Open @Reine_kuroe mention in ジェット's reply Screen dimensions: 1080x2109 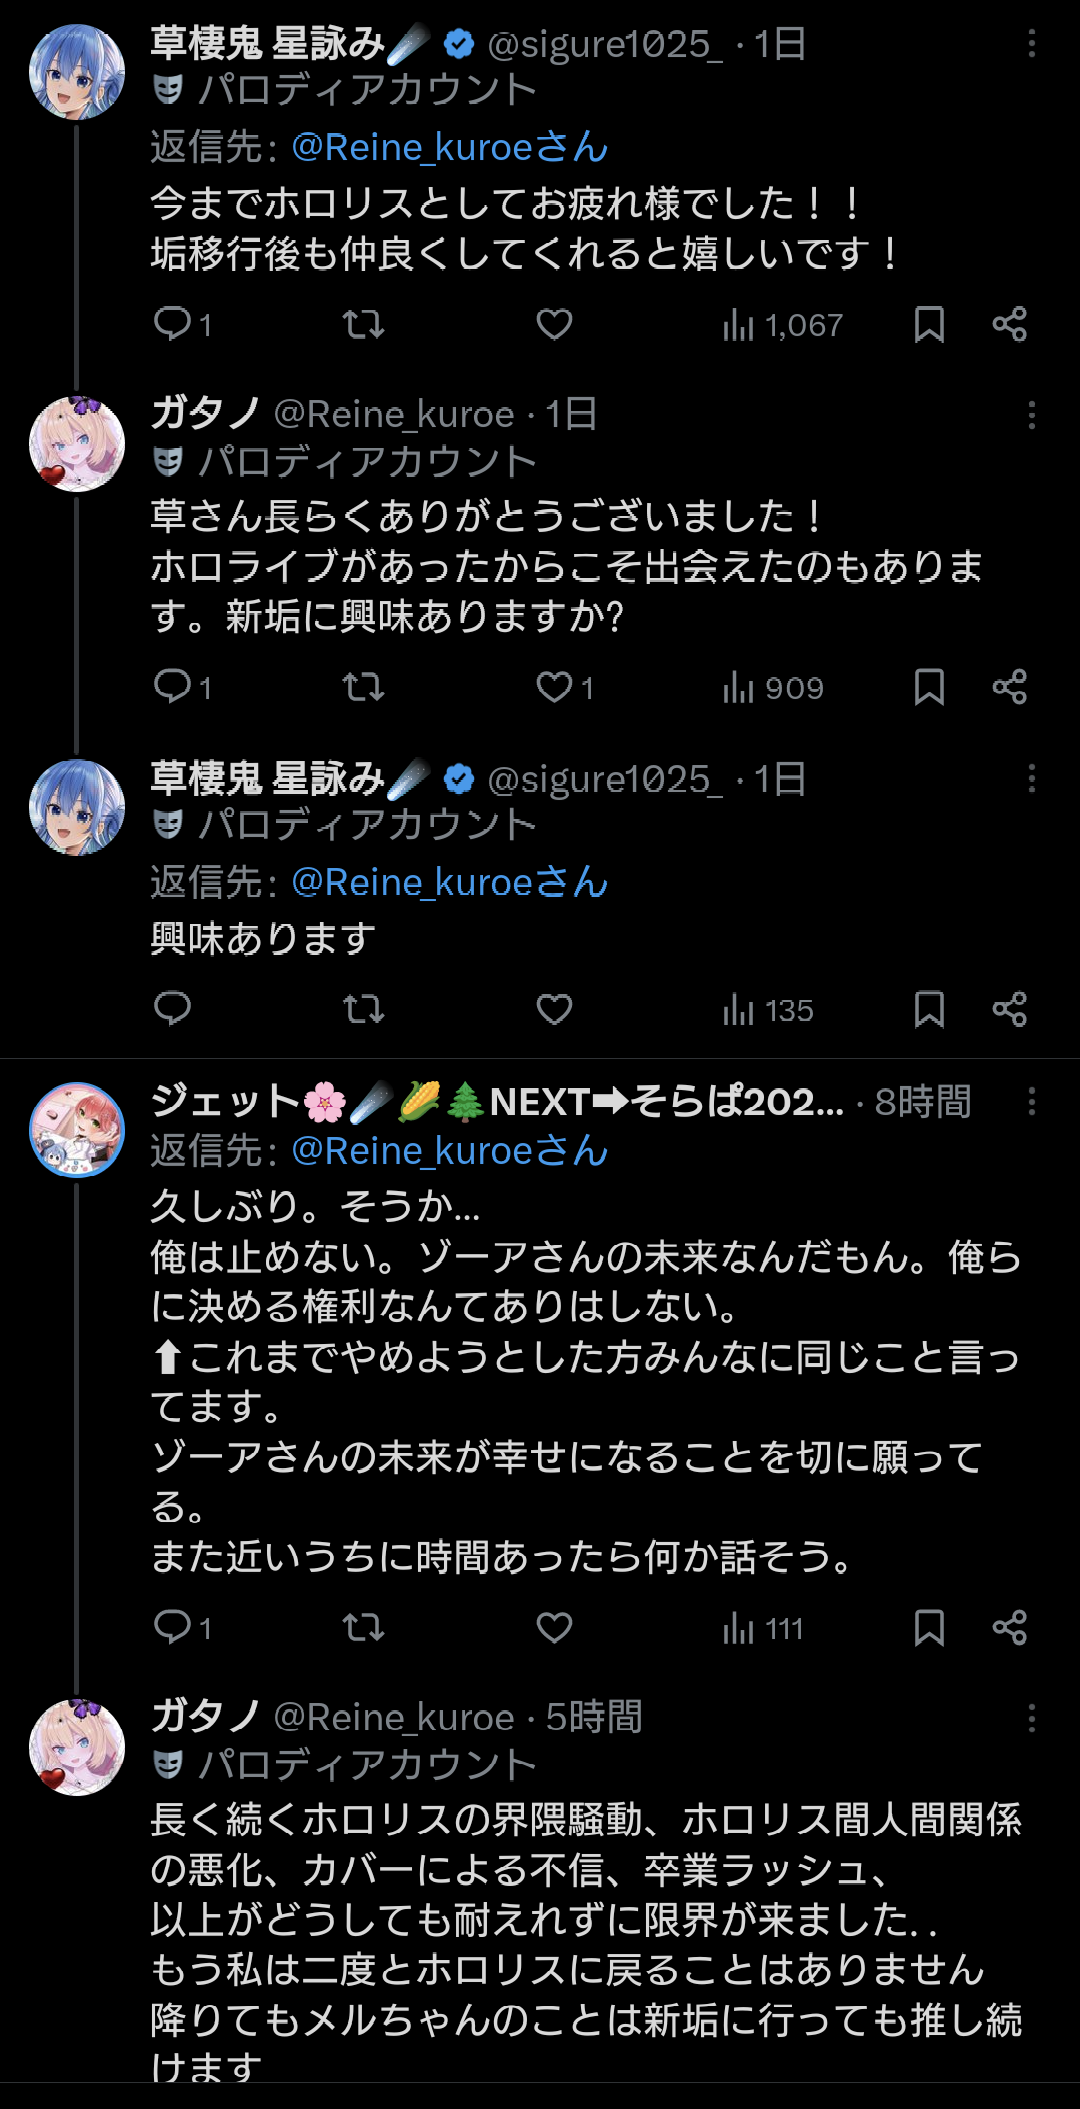(x=449, y=1152)
